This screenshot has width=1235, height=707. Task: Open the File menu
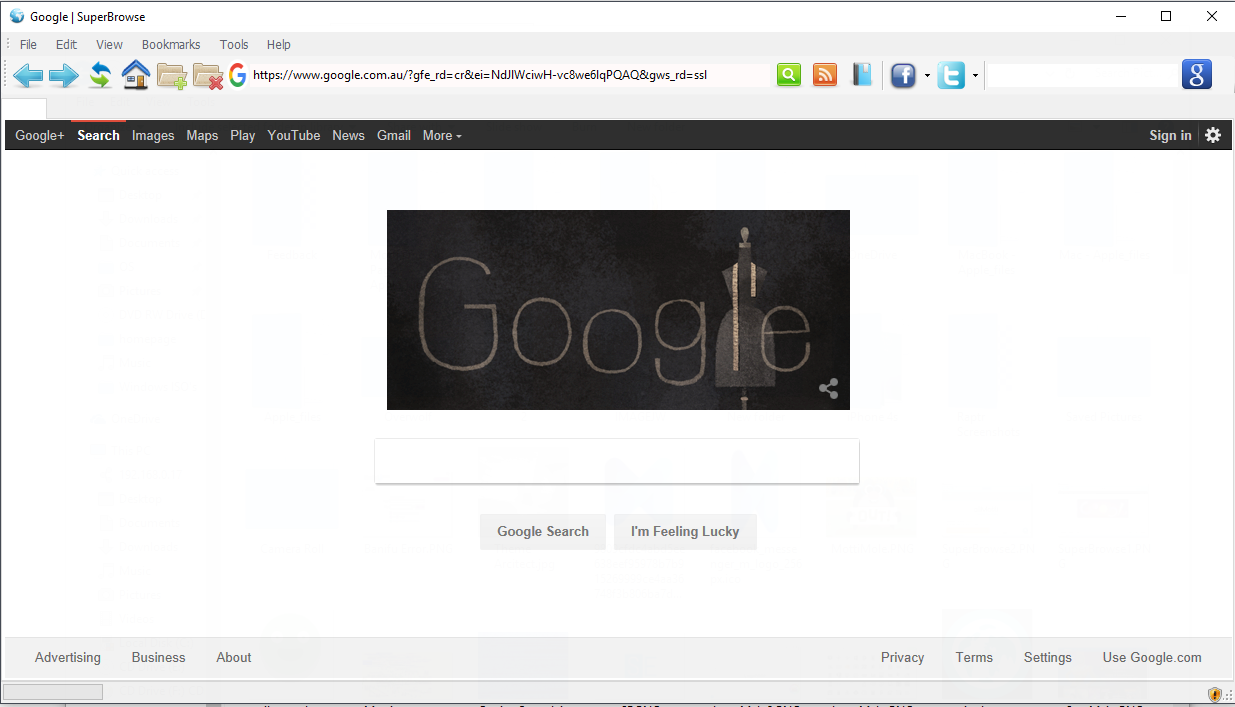click(28, 44)
